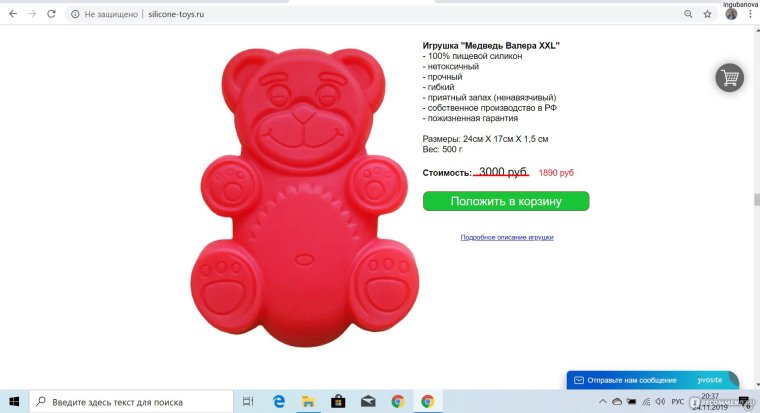This screenshot has height=413, width=760.
Task: Open Chrome three-dot menu
Action: (750, 14)
